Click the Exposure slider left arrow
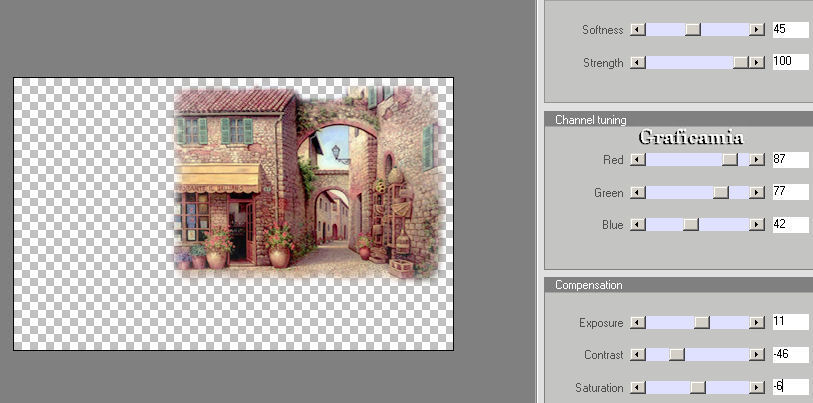Viewport: 813px width, 403px height. [x=638, y=323]
